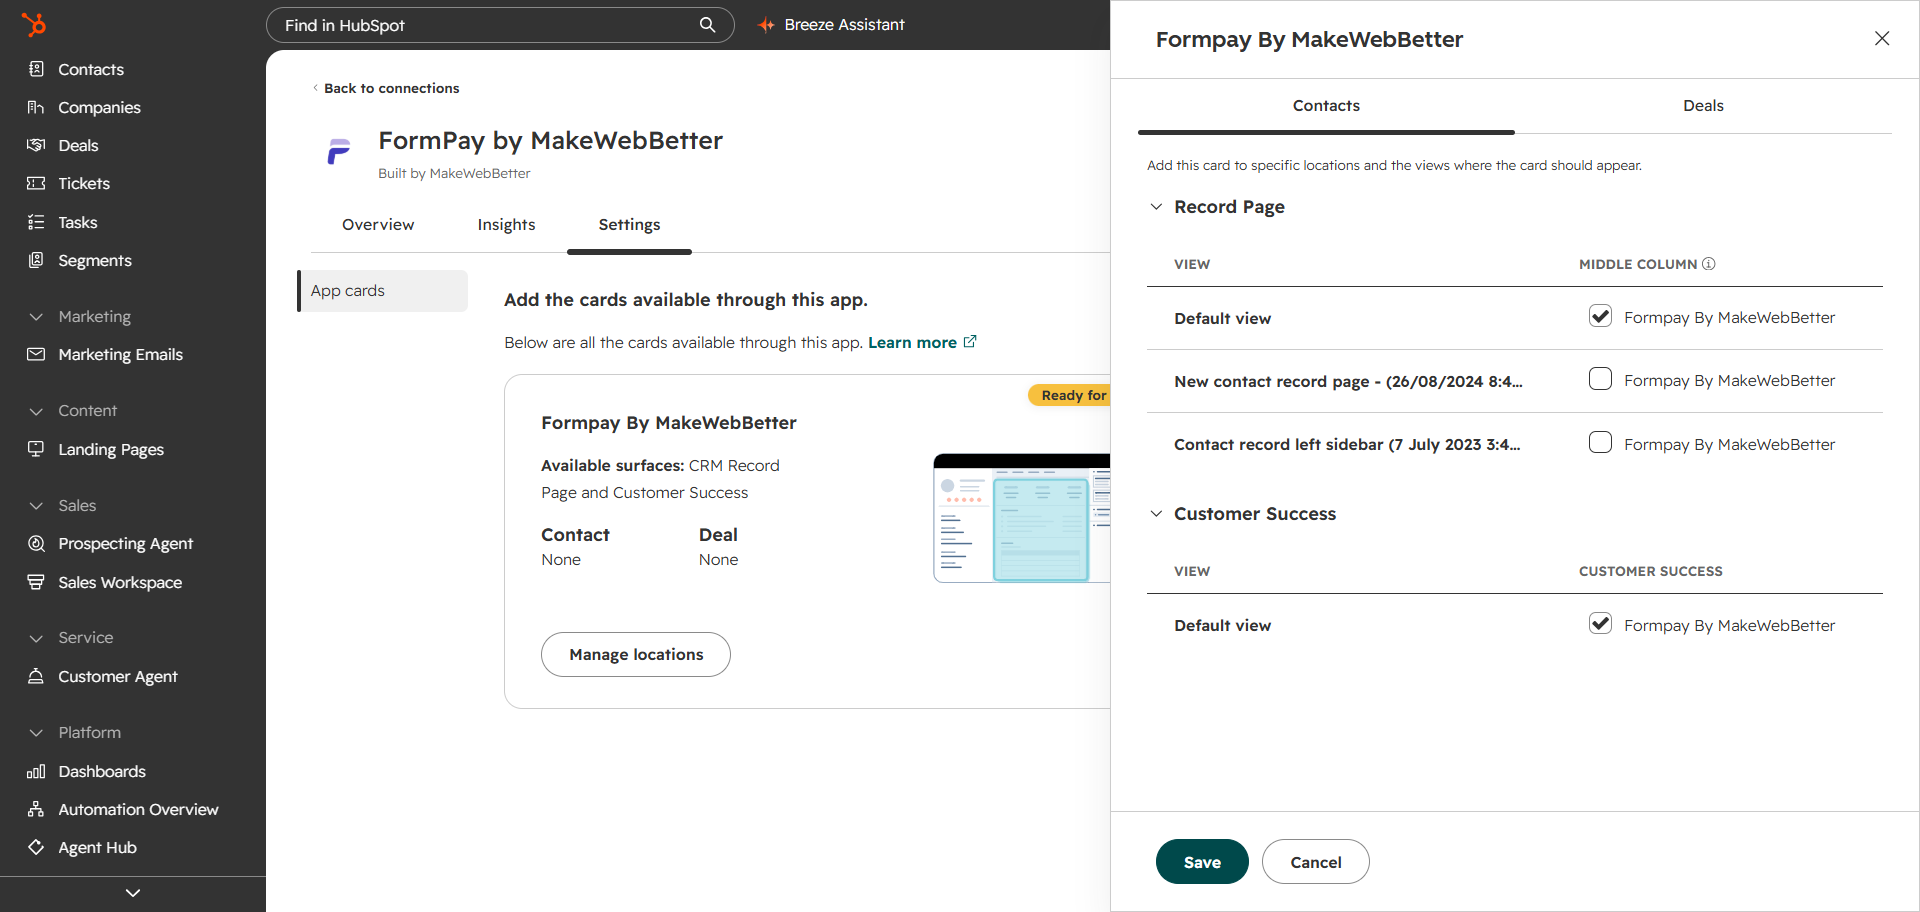Collapse the Record Page section

pos(1156,207)
